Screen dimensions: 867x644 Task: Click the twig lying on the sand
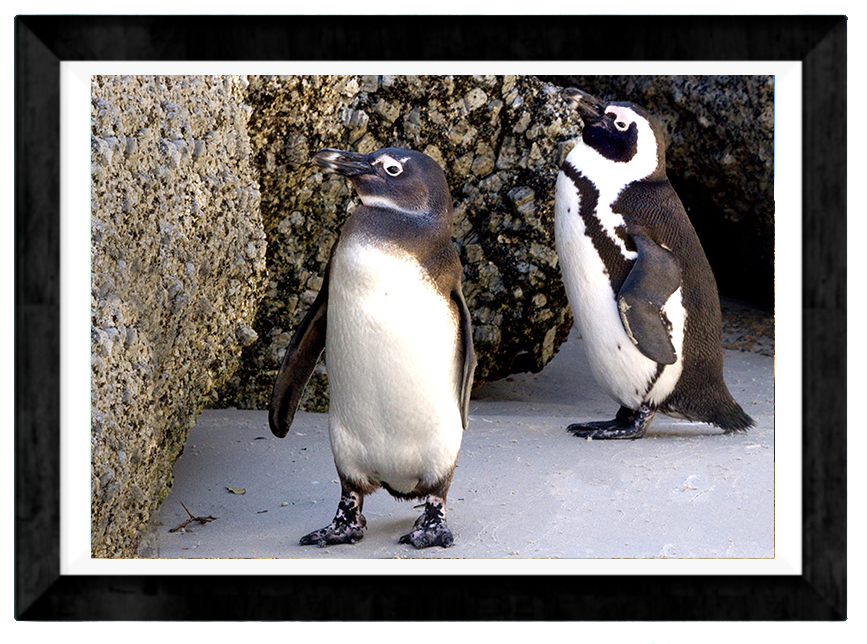click(192, 520)
